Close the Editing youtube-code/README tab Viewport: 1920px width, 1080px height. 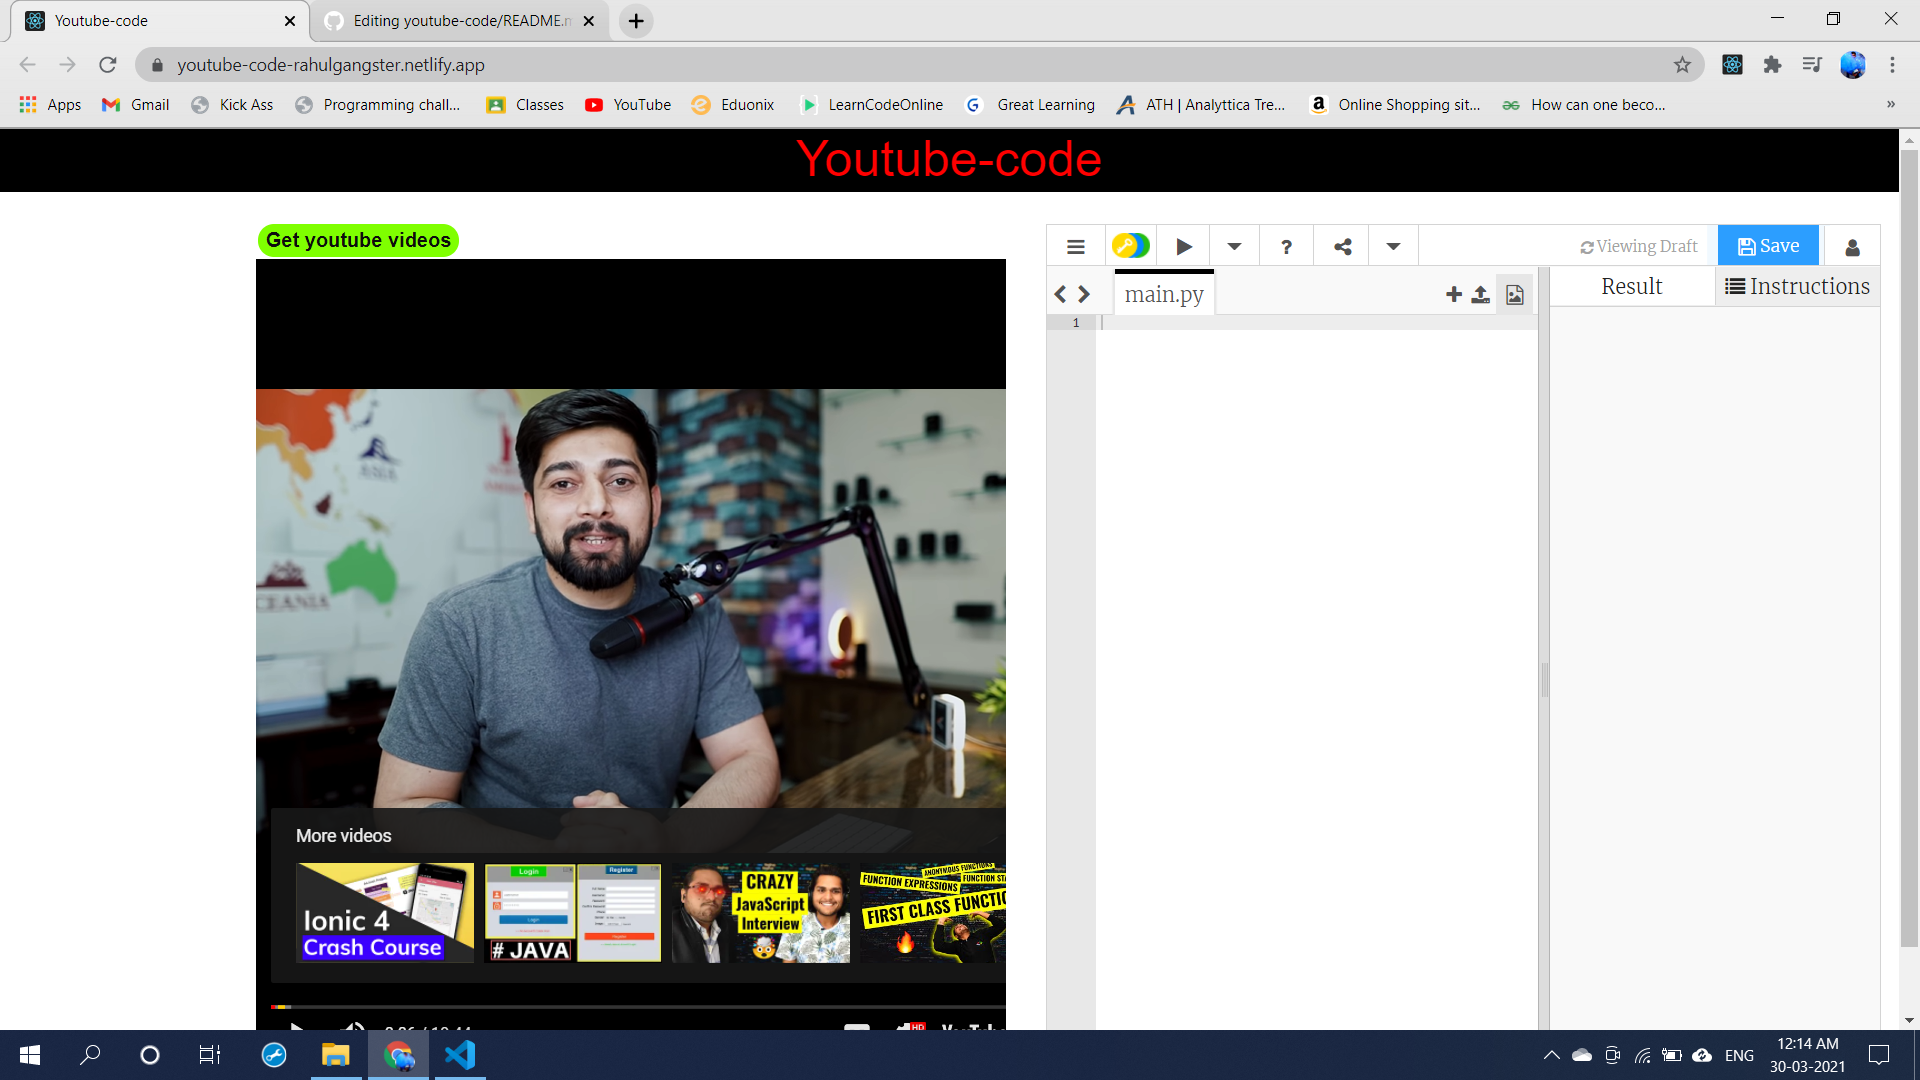(x=589, y=21)
